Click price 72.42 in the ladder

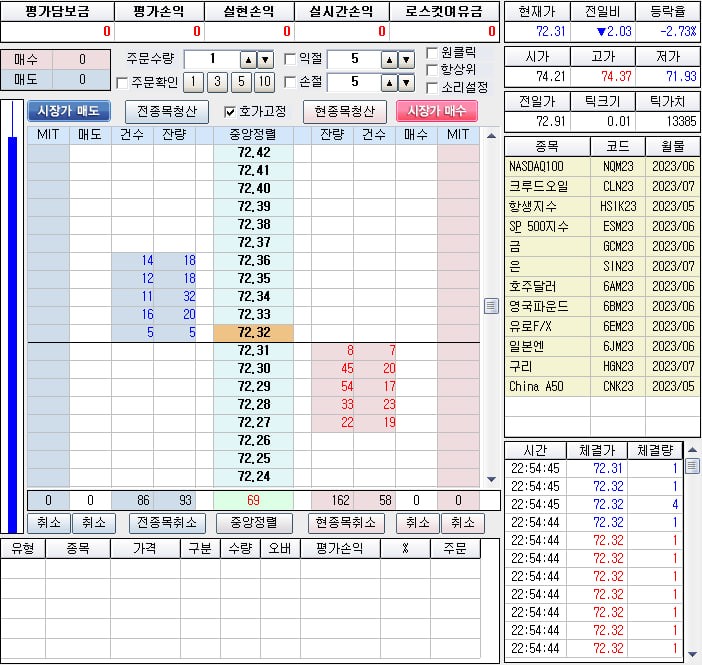[254, 153]
